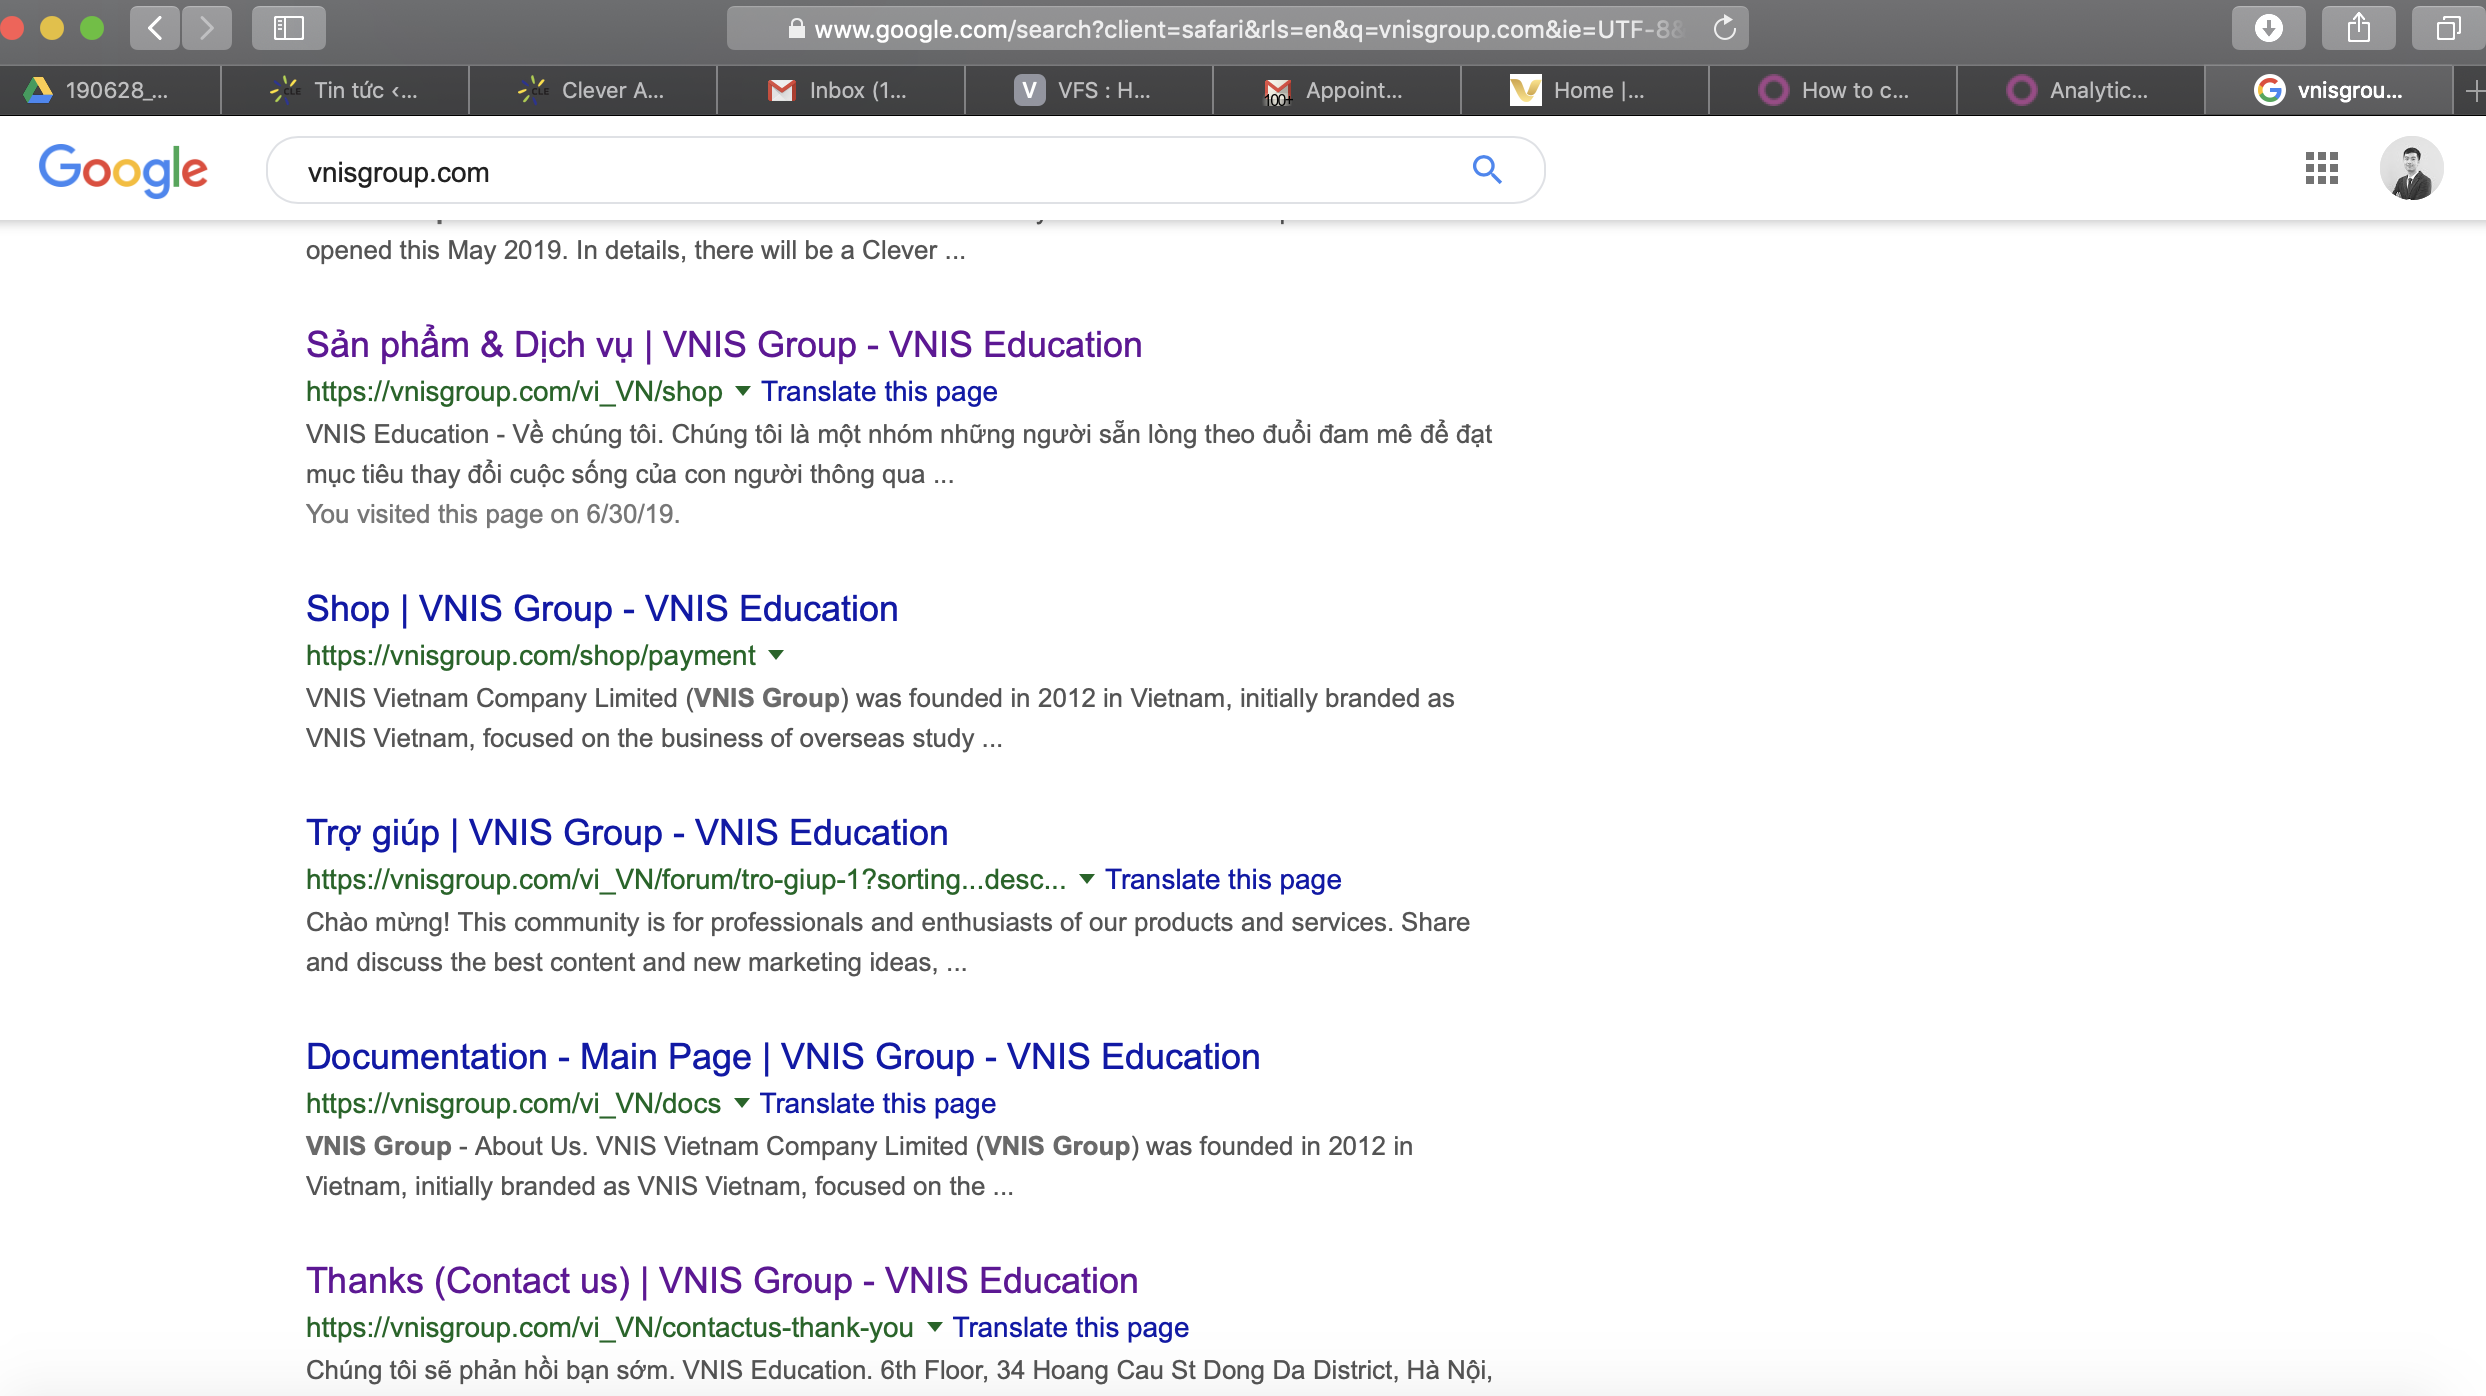The image size is (2486, 1396).
Task: Click the blue search magnifier icon
Action: tap(1487, 170)
